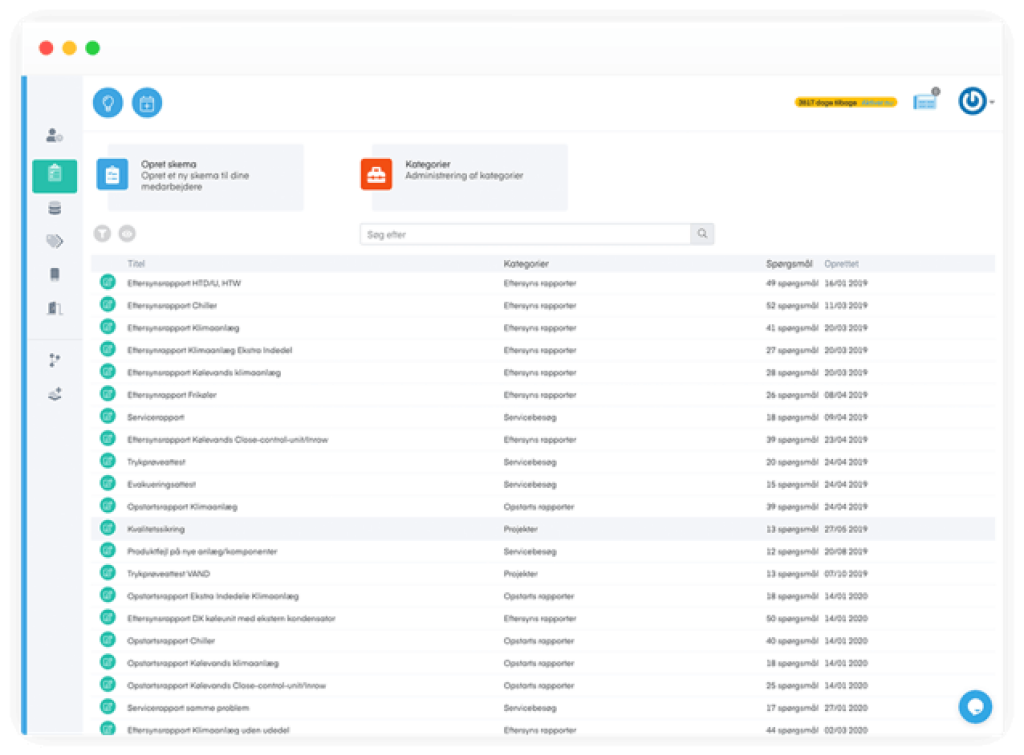Select the active schemas tab in the sidebar
The height and width of the screenshot is (755, 1024).
pos(54,175)
